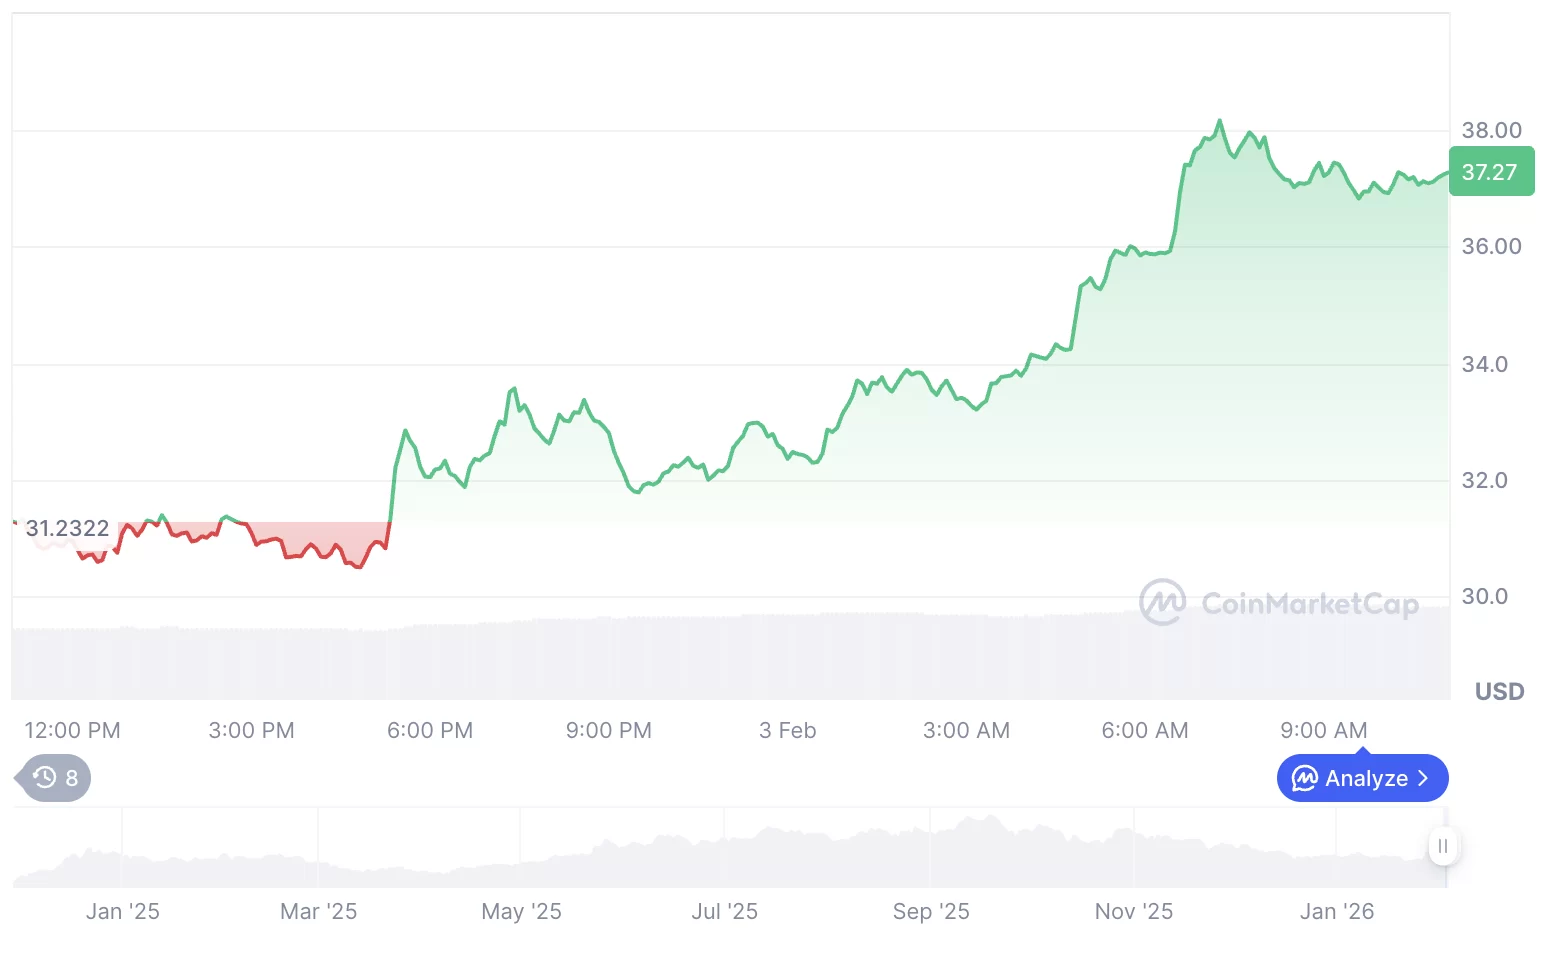Screen dimensions: 1568x966
Task: Expand the Jan '26 date label
Action: (1337, 911)
